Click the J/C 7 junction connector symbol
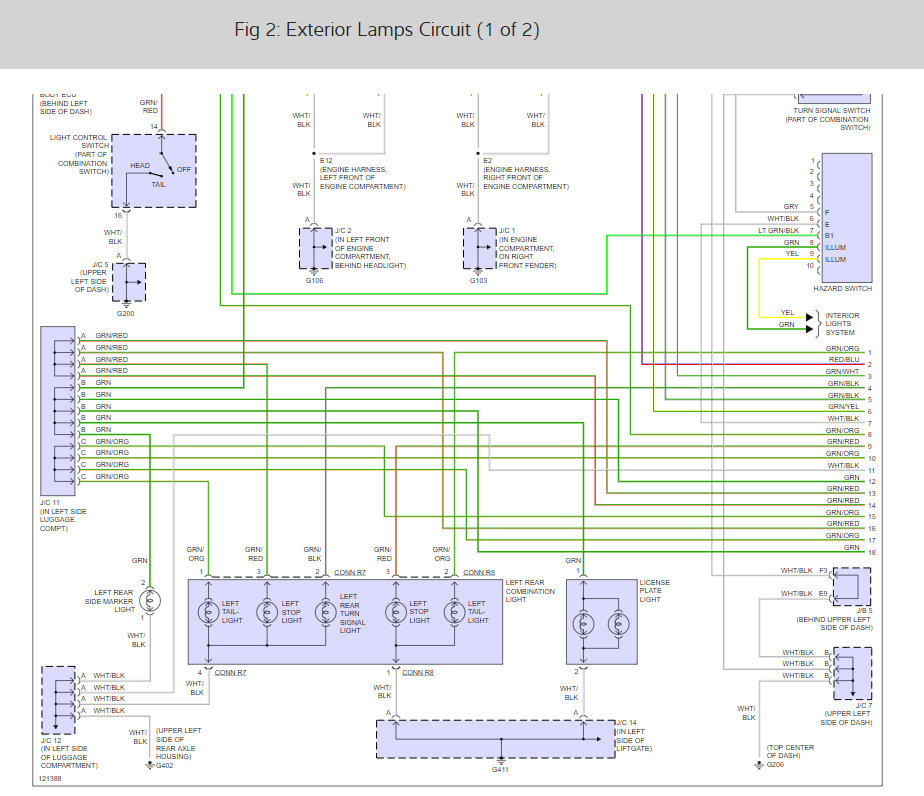 pos(852,673)
